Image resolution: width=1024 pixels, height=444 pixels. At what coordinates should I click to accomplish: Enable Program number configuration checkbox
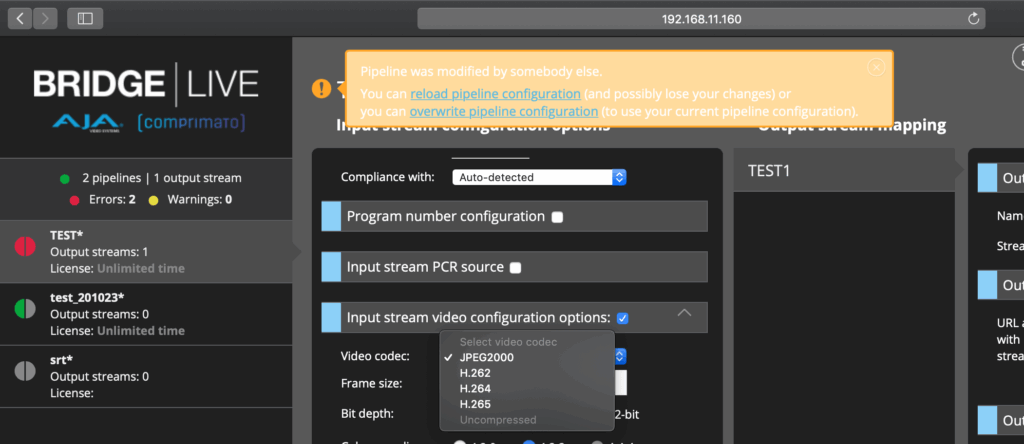click(557, 217)
